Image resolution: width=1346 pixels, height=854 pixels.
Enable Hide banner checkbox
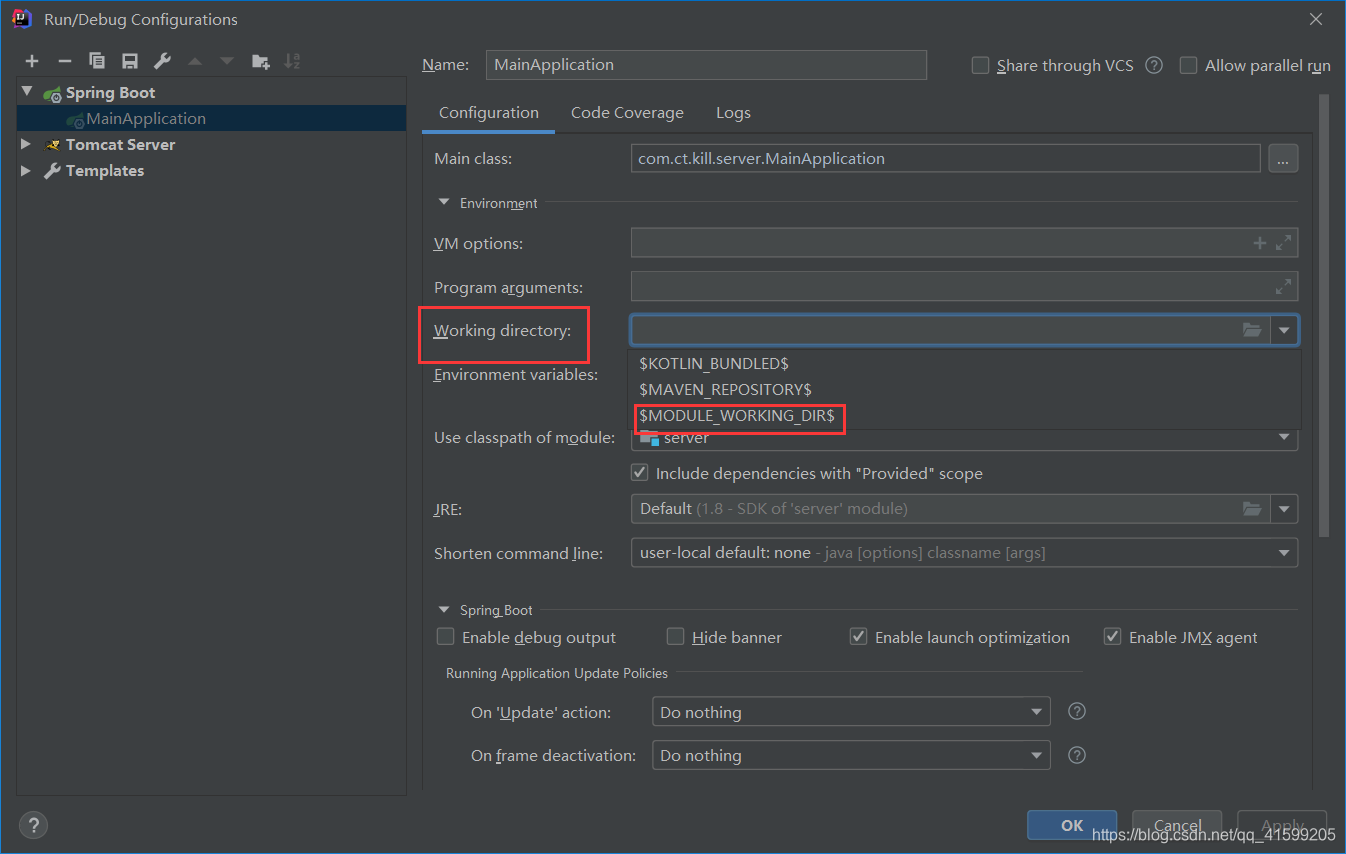tap(675, 637)
